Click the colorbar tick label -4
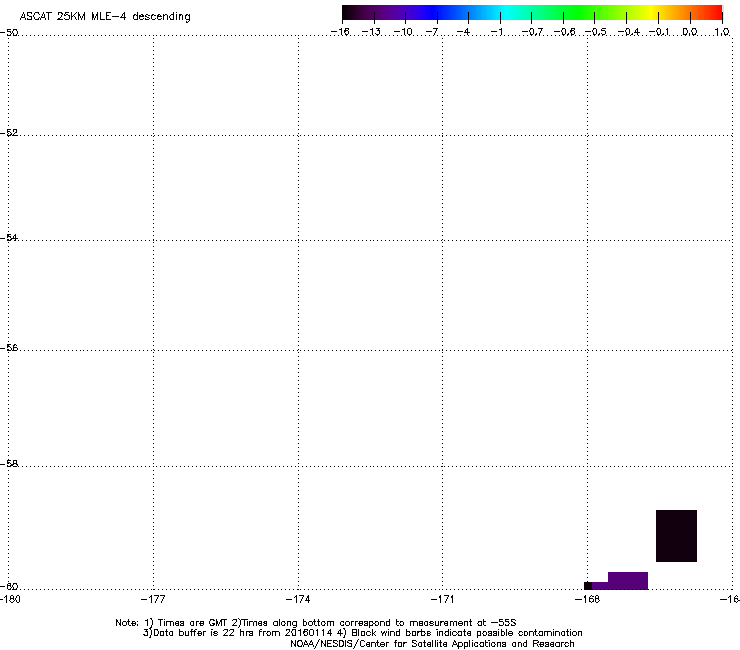 tap(463, 32)
